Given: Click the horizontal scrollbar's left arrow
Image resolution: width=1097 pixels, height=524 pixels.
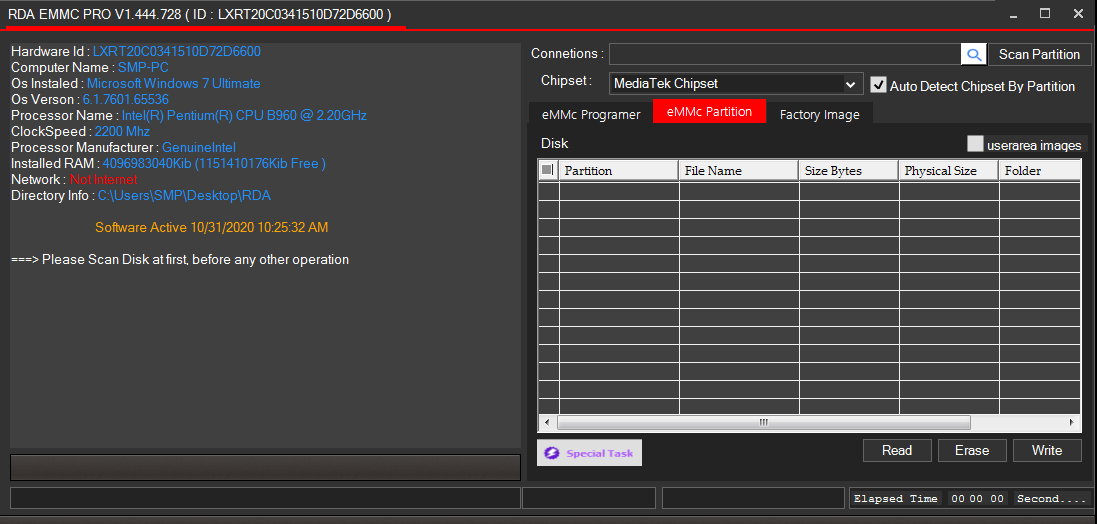Looking at the screenshot, I should click(x=546, y=423).
